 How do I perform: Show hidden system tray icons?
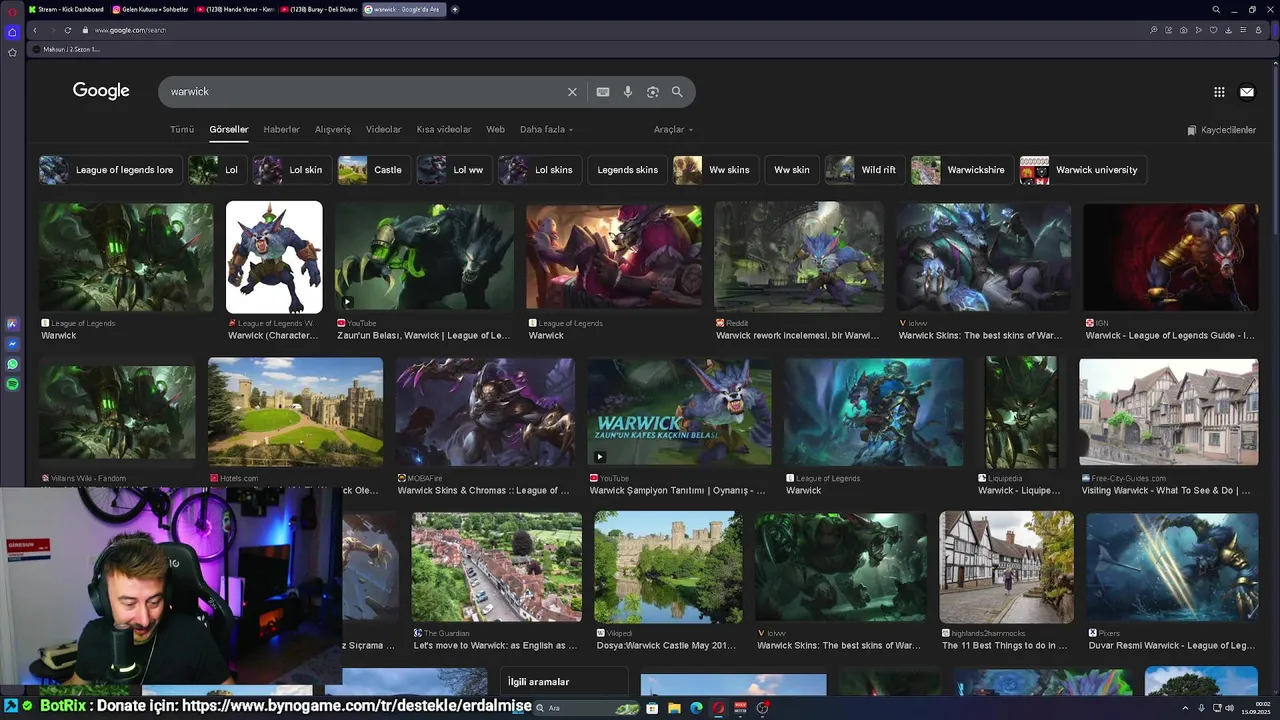[x=1187, y=708]
